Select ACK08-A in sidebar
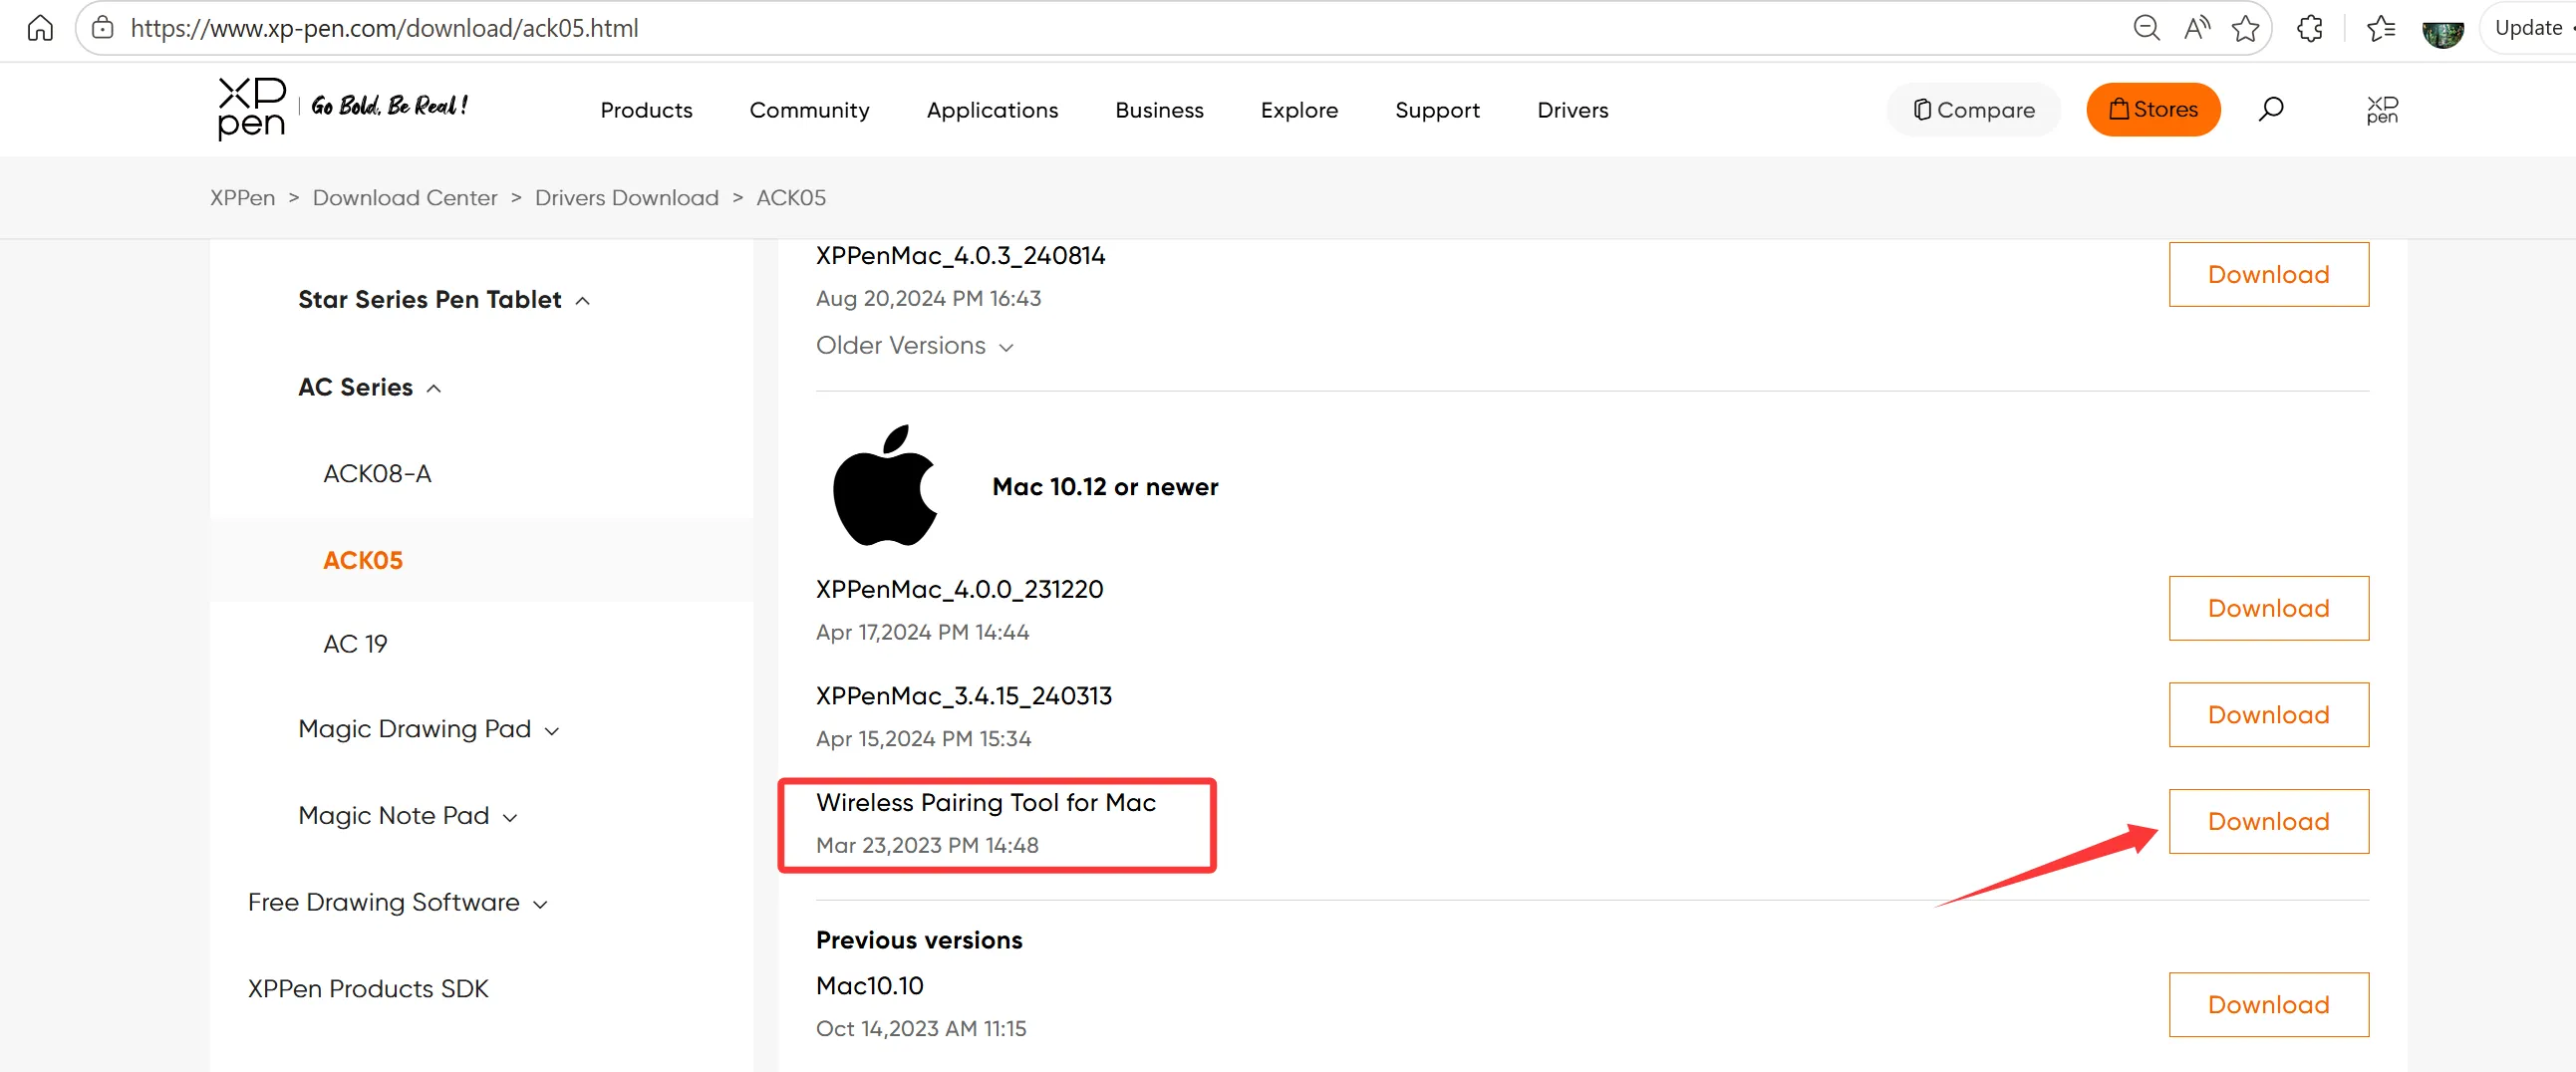 377,473
